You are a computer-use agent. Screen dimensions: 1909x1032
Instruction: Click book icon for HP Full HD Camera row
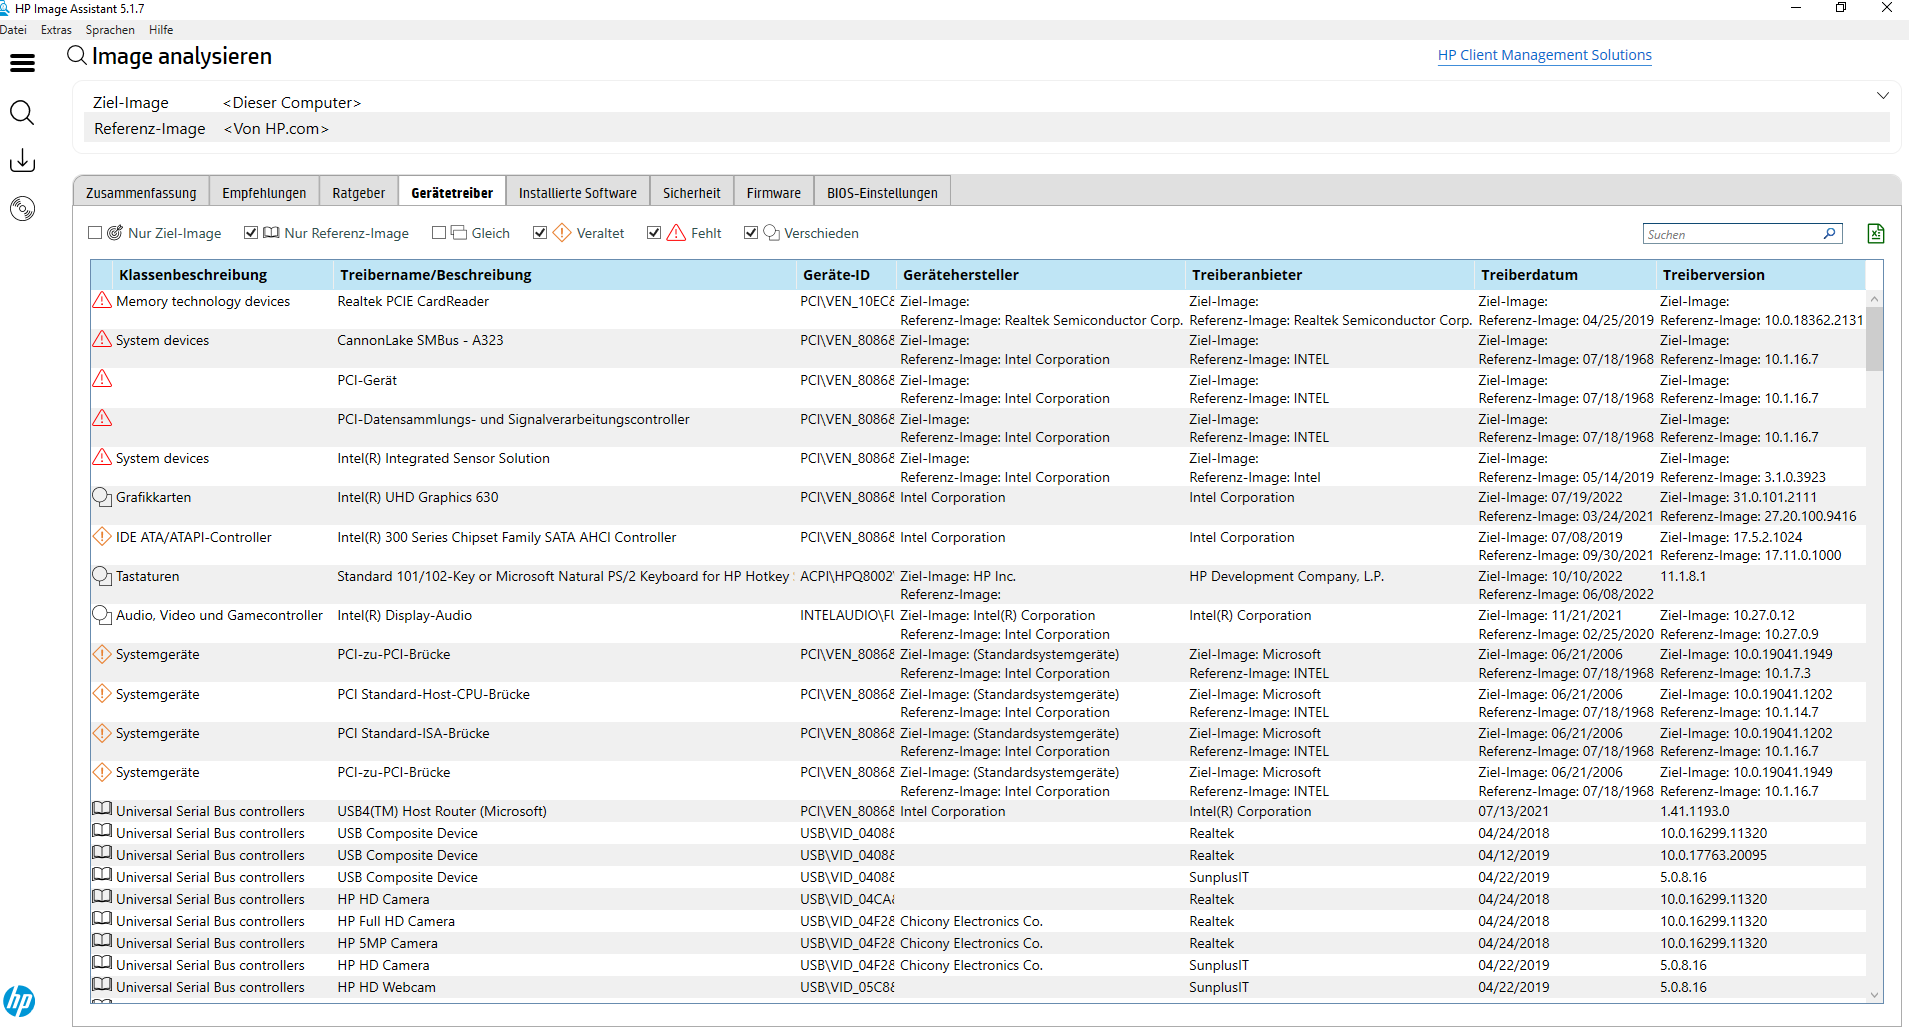pyautogui.click(x=102, y=919)
